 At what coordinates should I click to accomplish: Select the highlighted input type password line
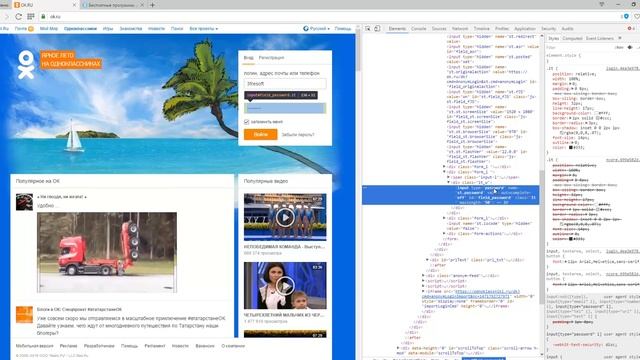(450, 195)
